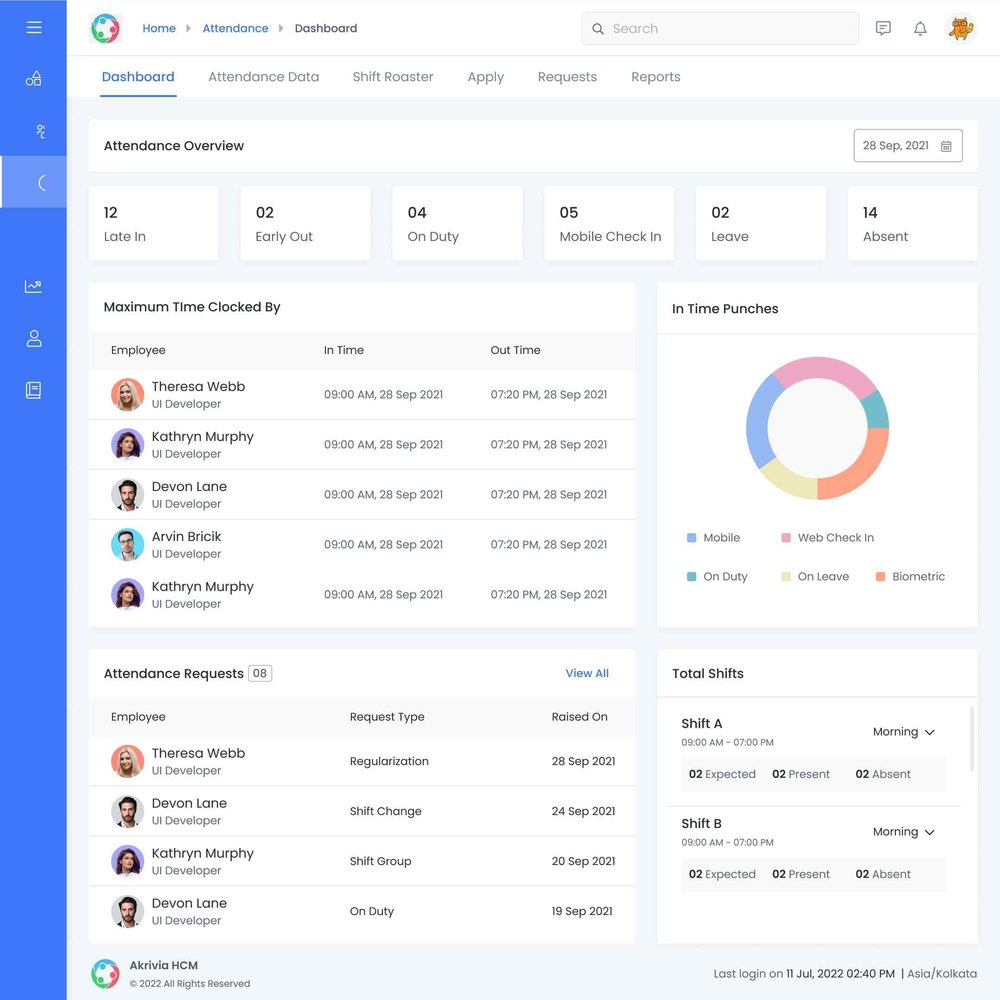This screenshot has width=1000, height=1000.
Task: Click the Raised On column header
Action: tap(580, 717)
